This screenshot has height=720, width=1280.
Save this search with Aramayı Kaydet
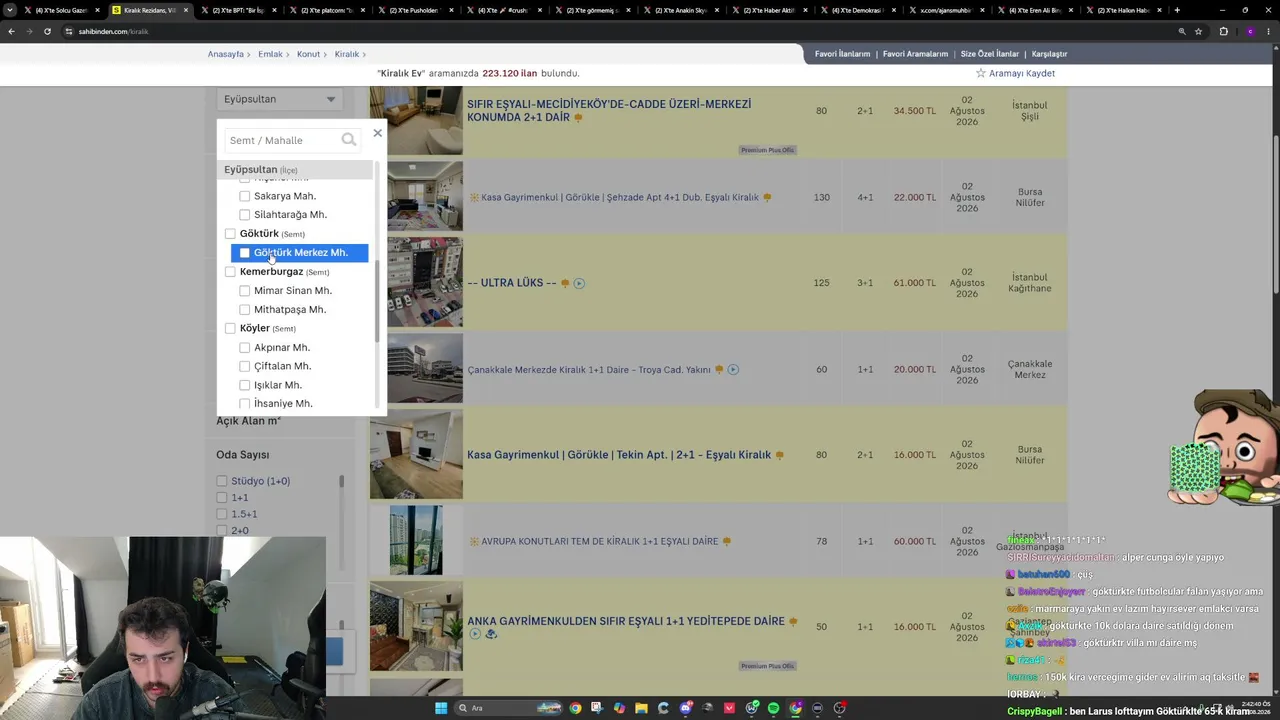coord(1022,73)
